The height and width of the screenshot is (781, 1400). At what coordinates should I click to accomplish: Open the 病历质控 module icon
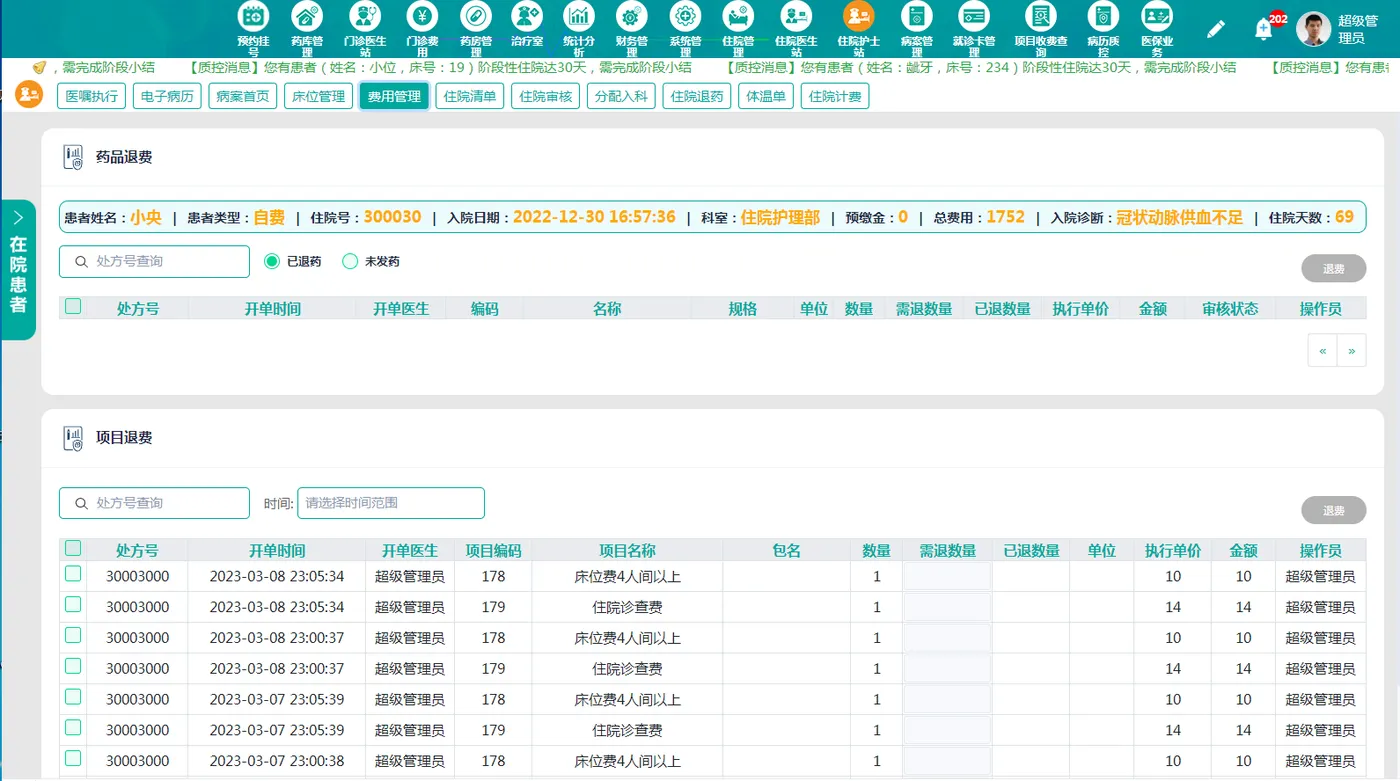click(x=1103, y=16)
